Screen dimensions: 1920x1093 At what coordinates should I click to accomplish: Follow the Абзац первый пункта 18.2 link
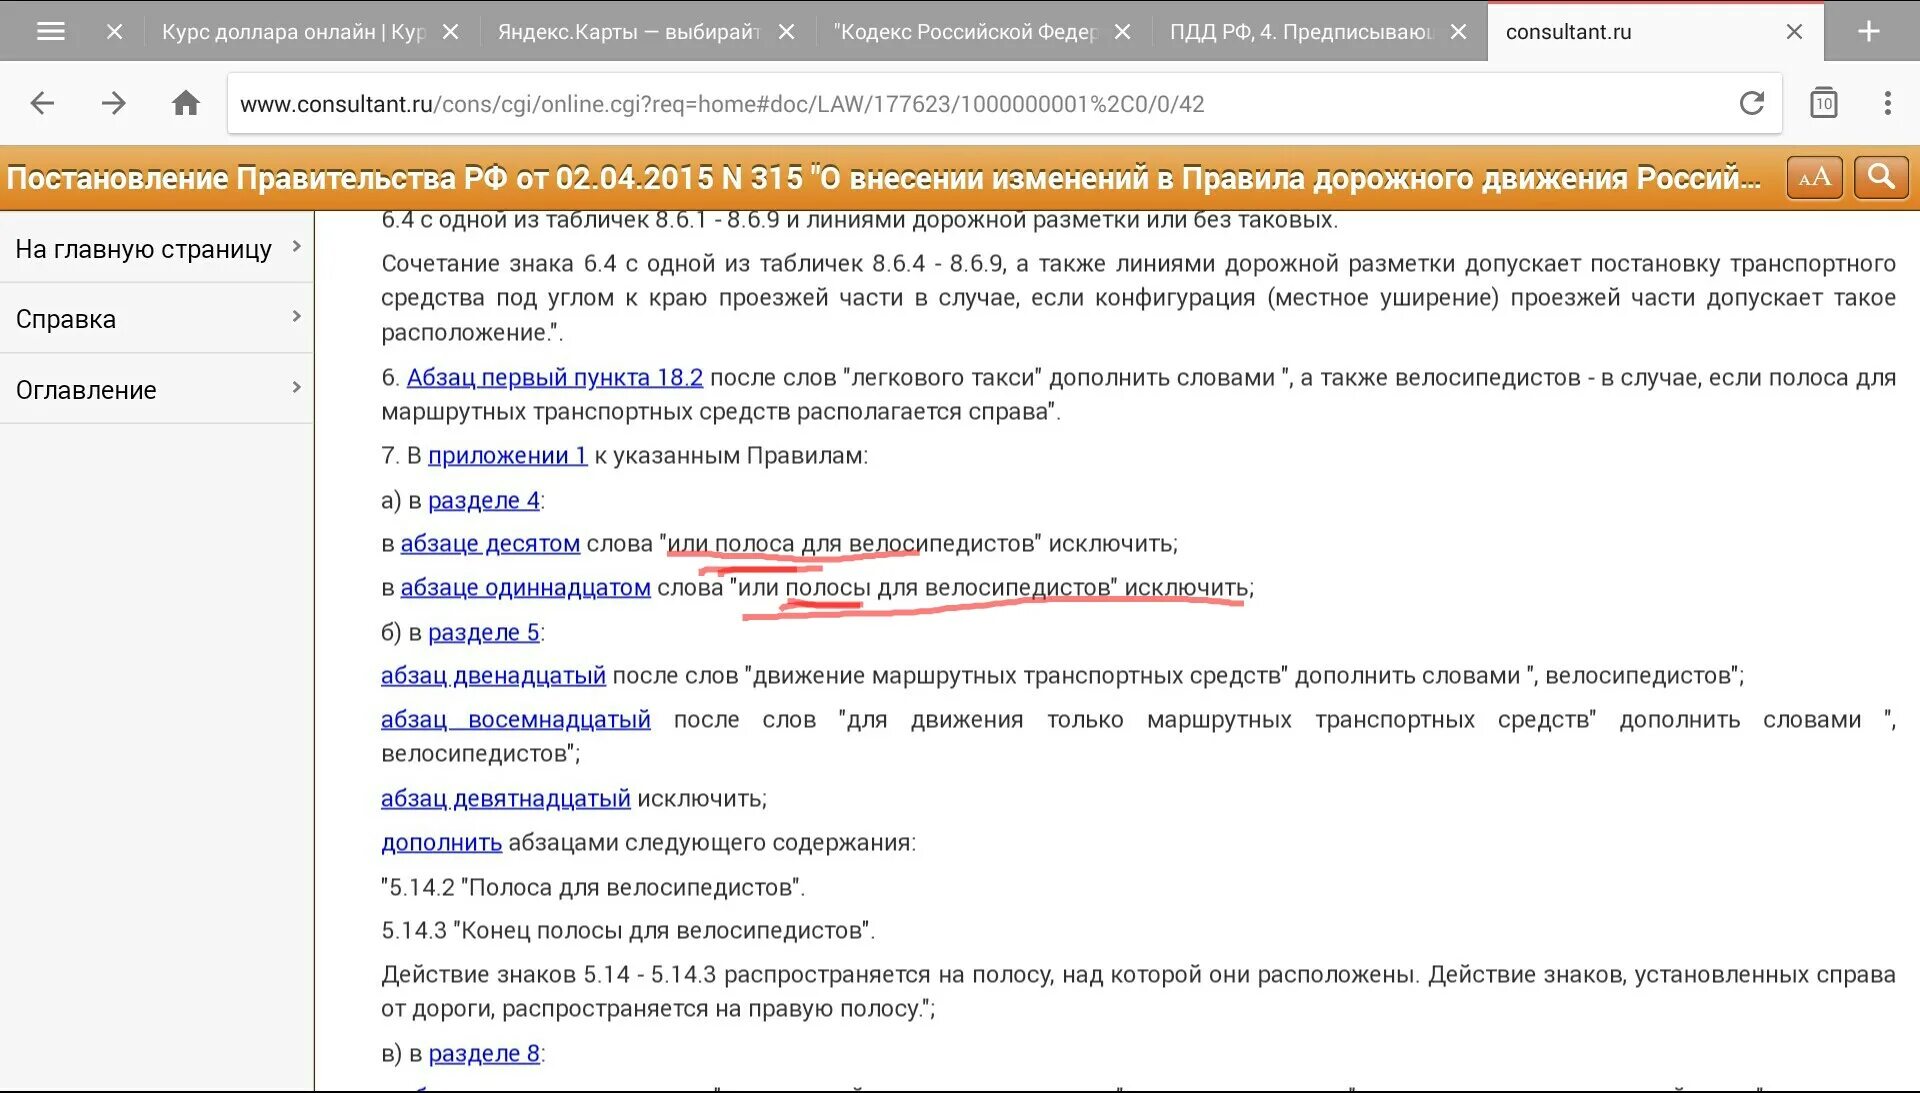tap(554, 378)
